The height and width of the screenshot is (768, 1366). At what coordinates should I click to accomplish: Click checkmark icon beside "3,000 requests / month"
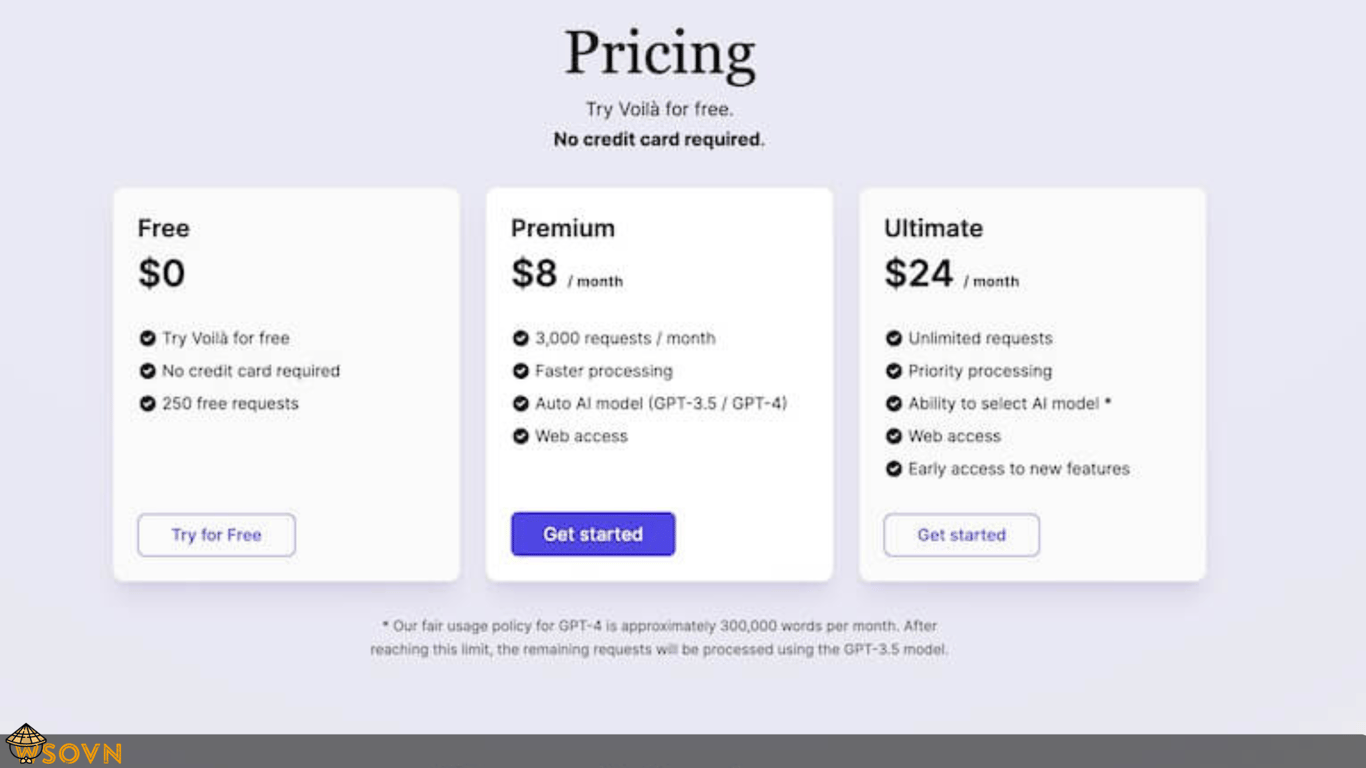coord(521,339)
